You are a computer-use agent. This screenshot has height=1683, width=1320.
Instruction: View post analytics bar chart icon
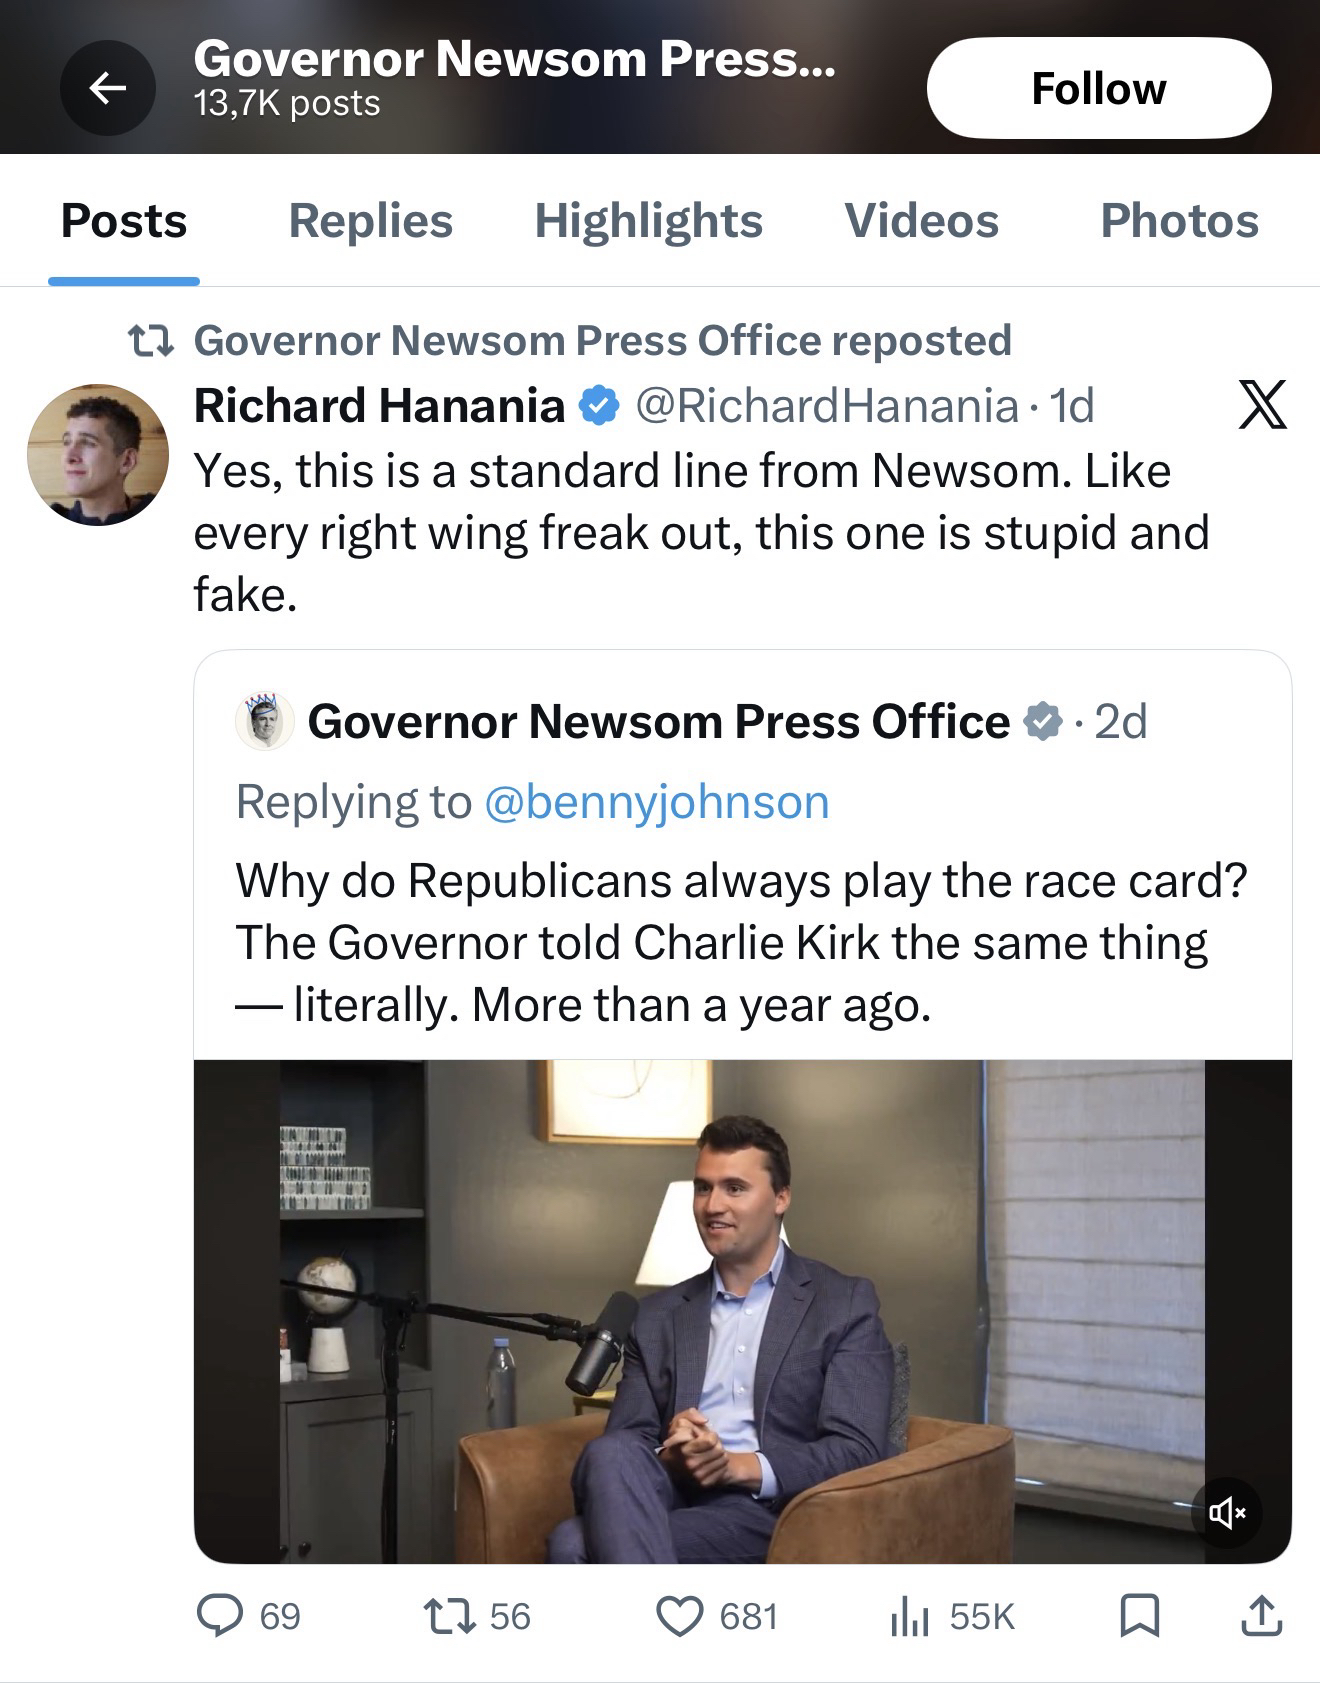pos(910,1616)
